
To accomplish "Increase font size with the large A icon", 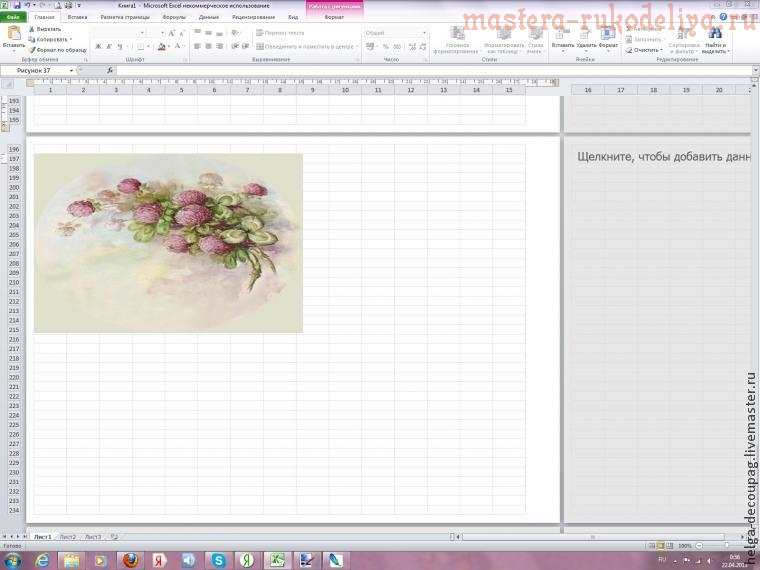I will [x=171, y=33].
